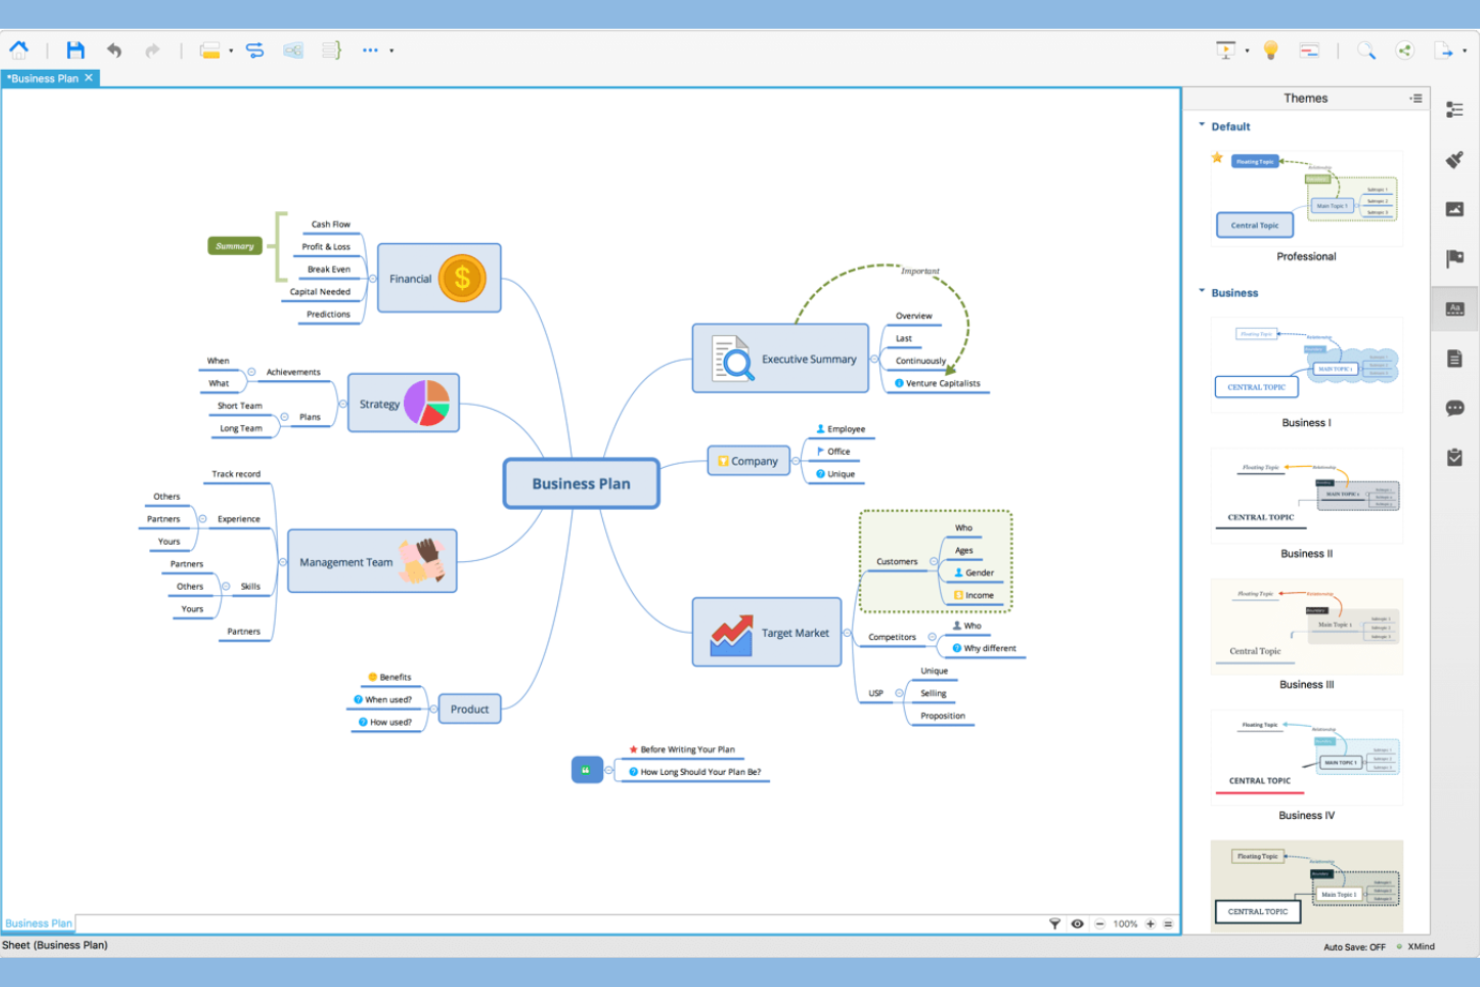Open the Image panel in the sidebar
The height and width of the screenshot is (987, 1480).
click(1455, 209)
